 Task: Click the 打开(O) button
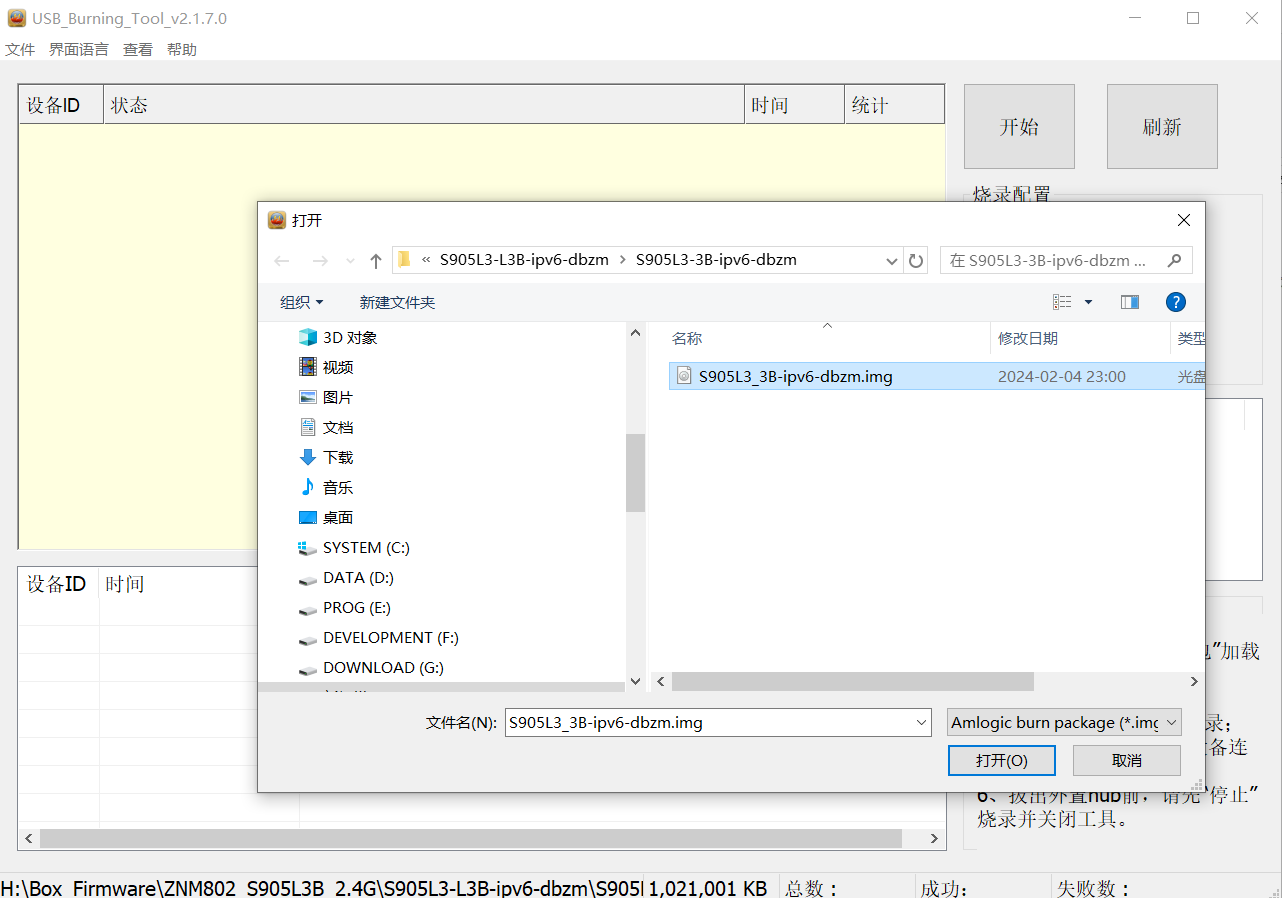coord(1001,761)
